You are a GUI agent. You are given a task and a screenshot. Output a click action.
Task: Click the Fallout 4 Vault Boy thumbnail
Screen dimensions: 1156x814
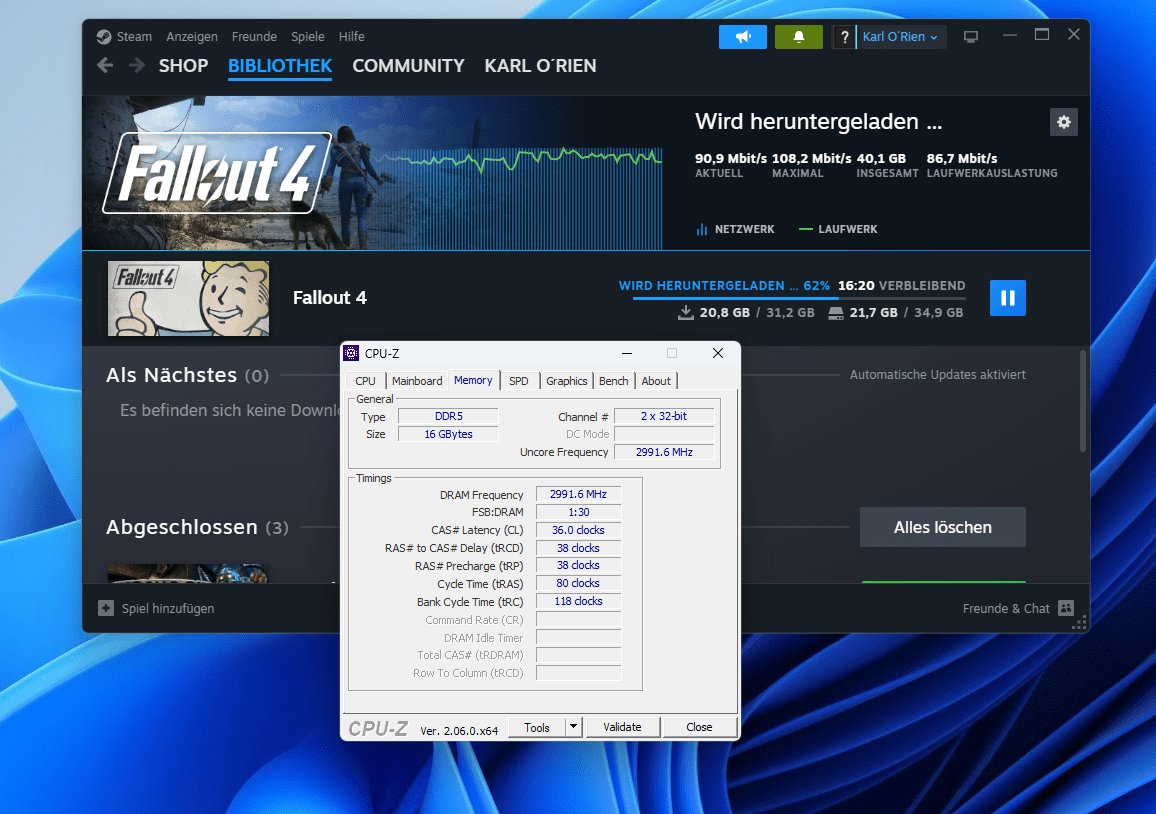[189, 298]
